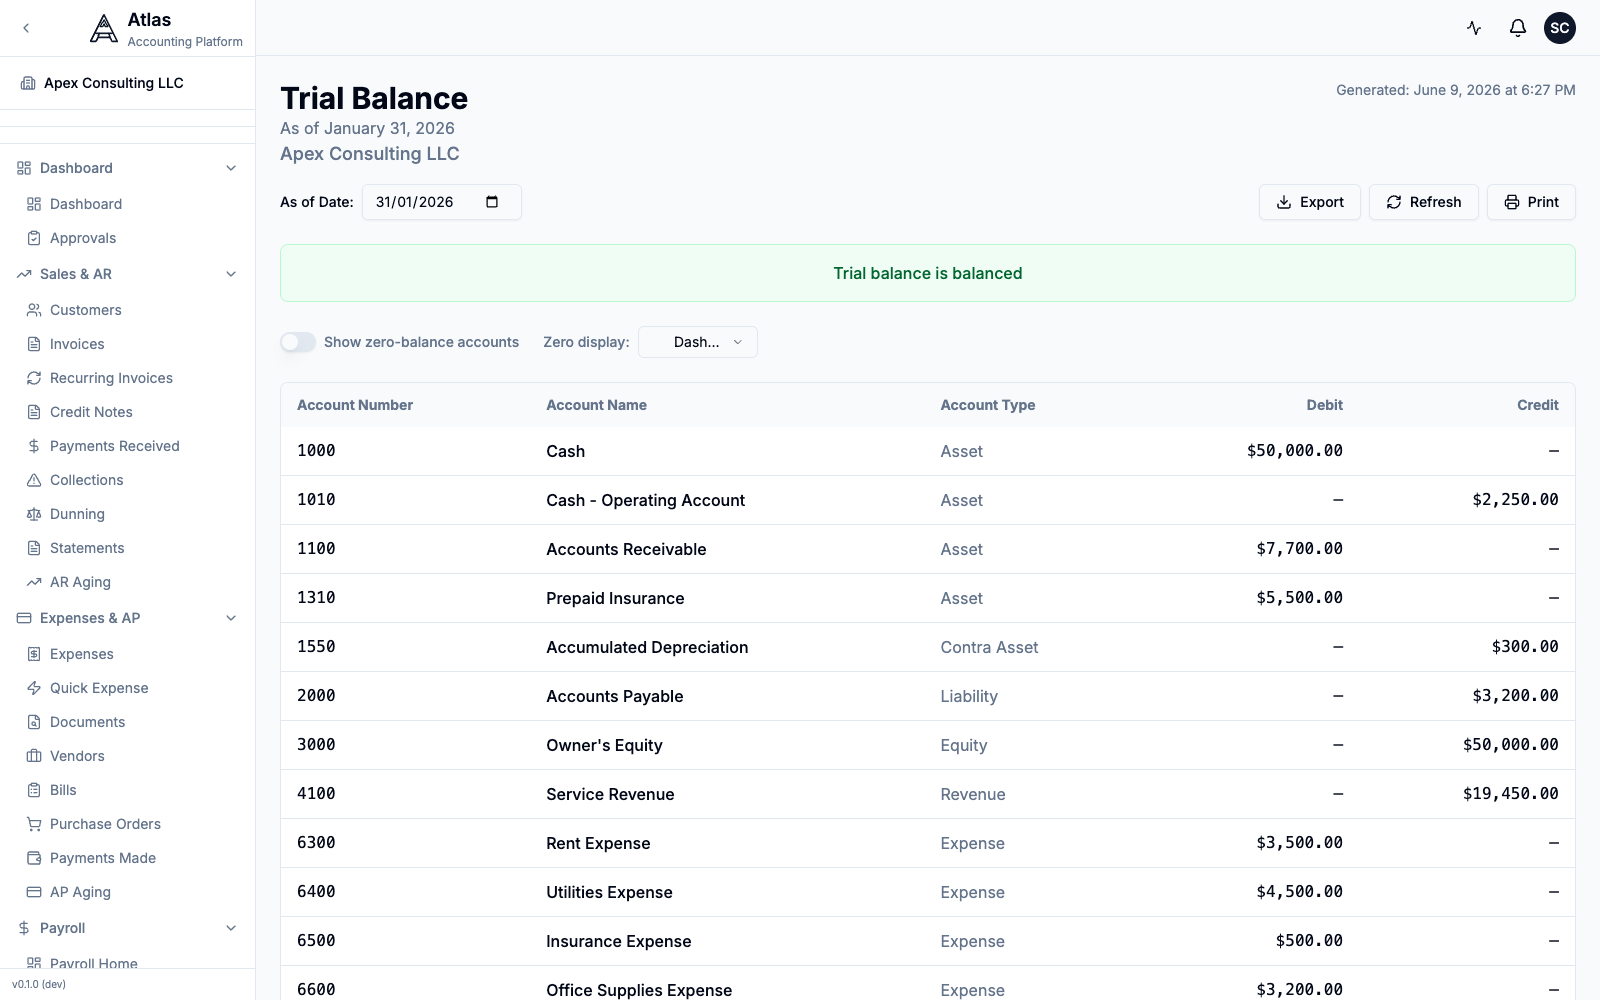Click the Vendors briefcase icon
Viewport: 1600px width, 1000px height.
pyautogui.click(x=34, y=756)
